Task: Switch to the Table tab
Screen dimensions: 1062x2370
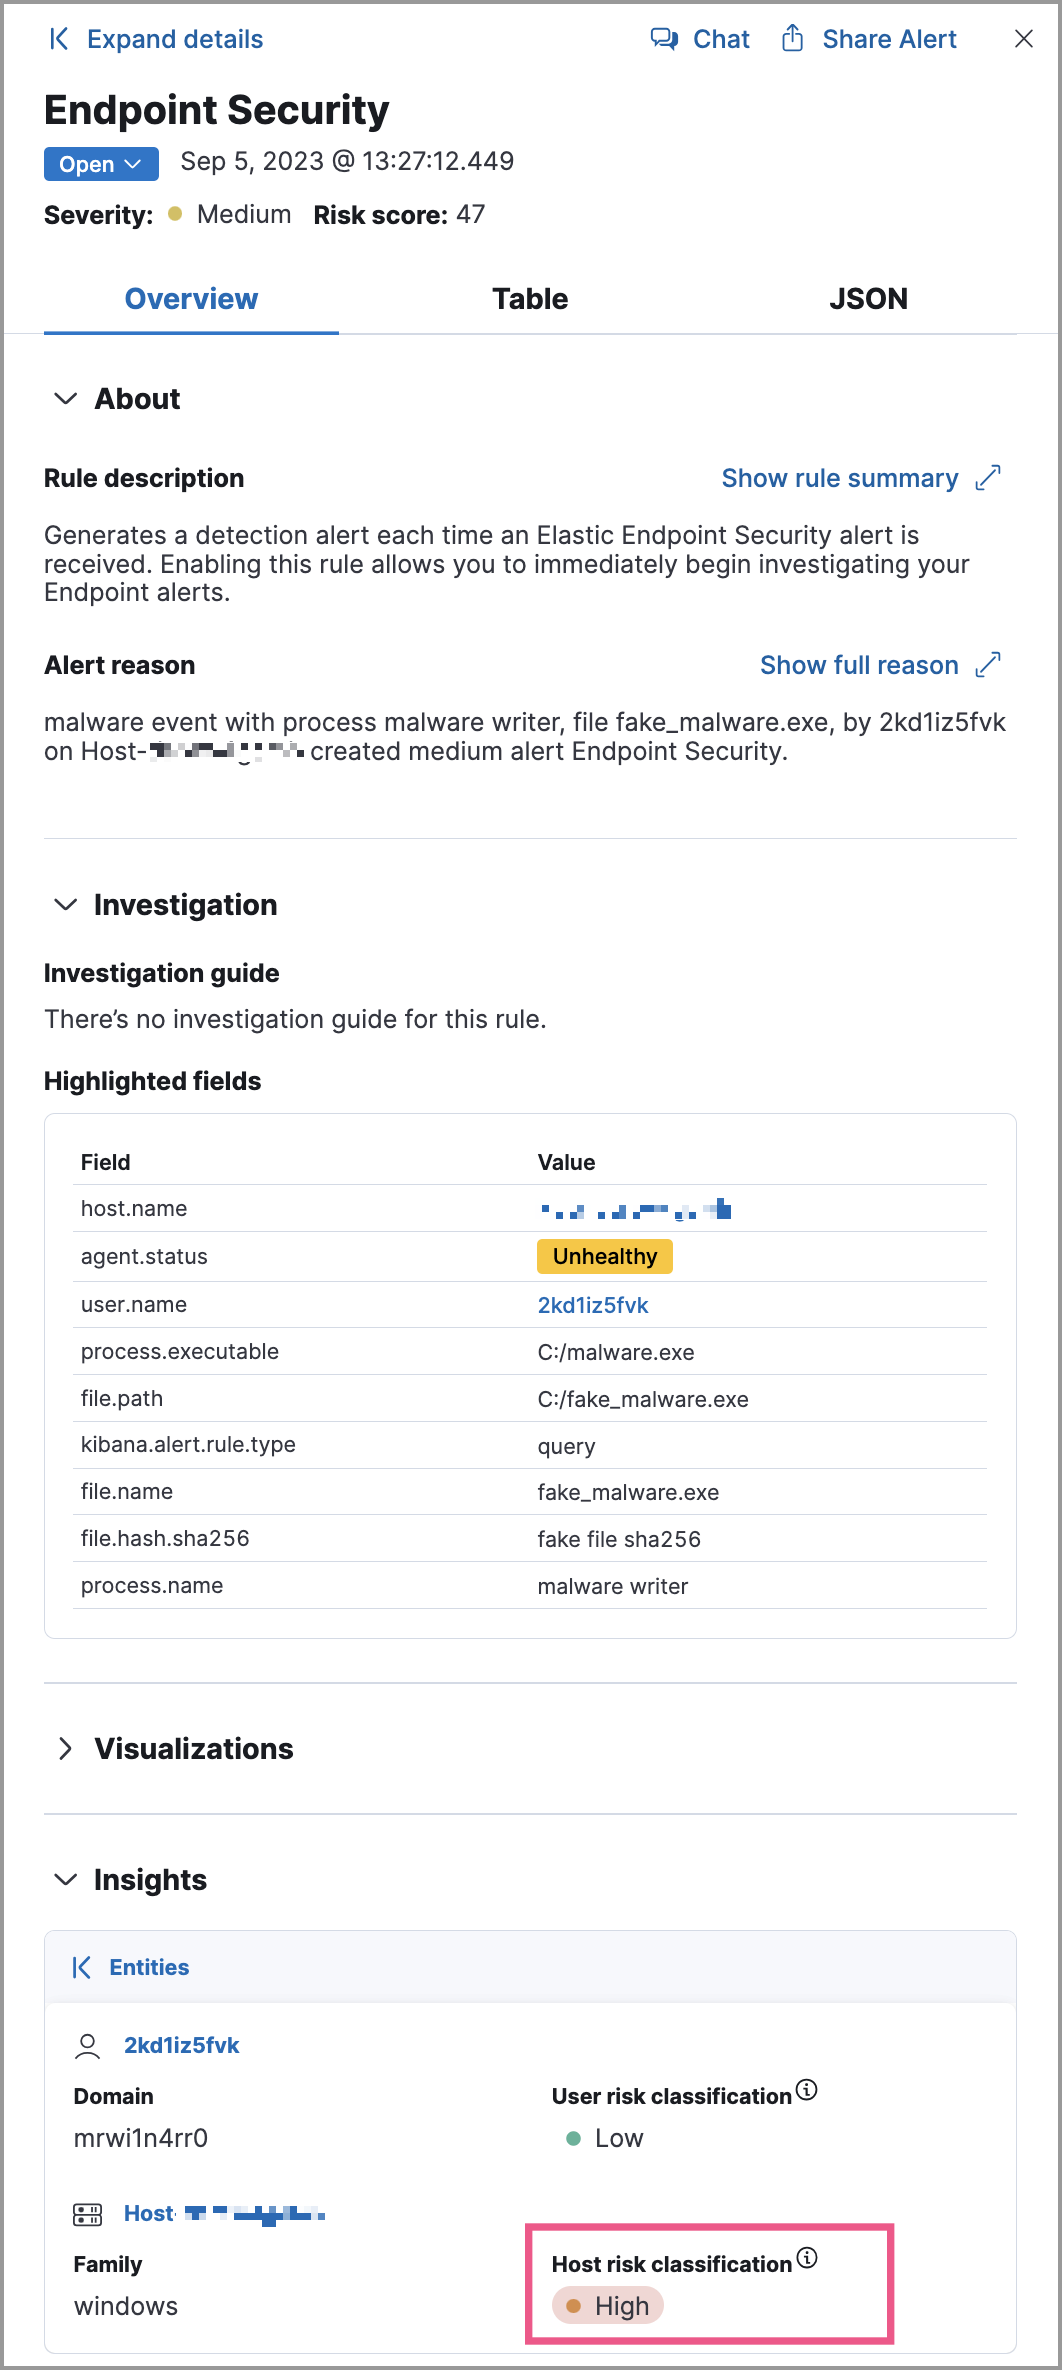Action: 530,298
